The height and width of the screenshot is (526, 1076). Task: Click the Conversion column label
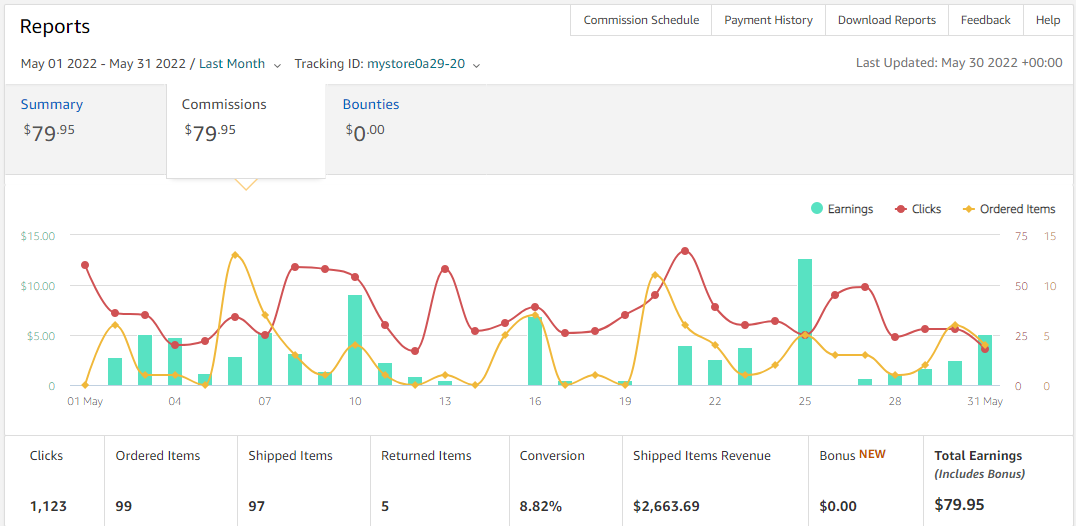(x=552, y=455)
